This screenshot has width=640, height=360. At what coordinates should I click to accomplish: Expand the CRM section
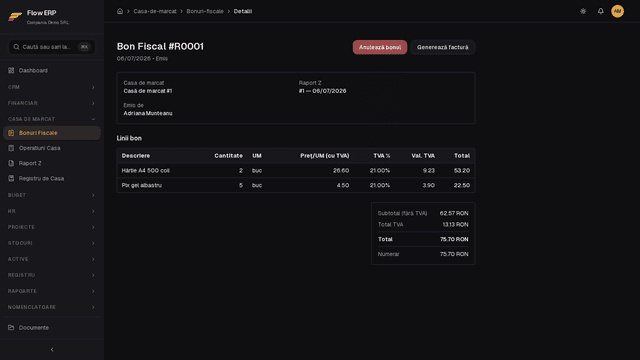click(52, 87)
